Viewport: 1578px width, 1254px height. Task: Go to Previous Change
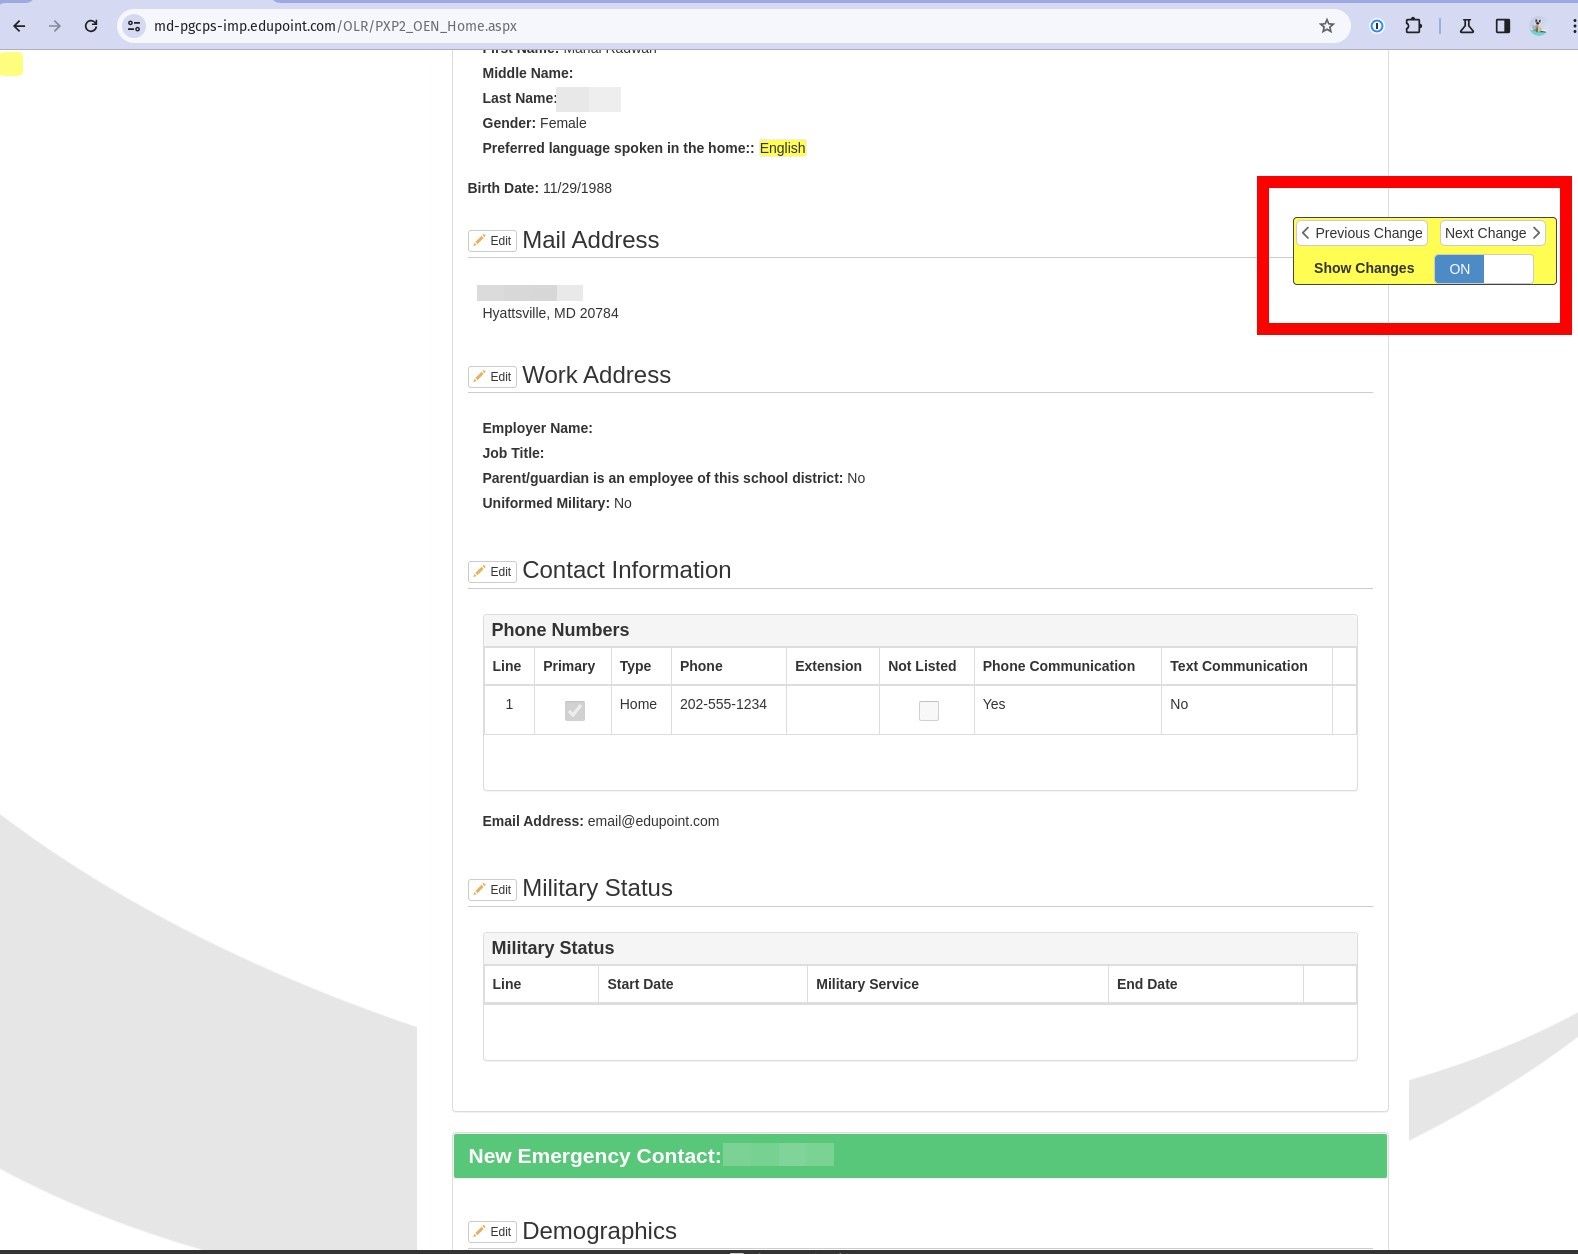tap(1362, 233)
